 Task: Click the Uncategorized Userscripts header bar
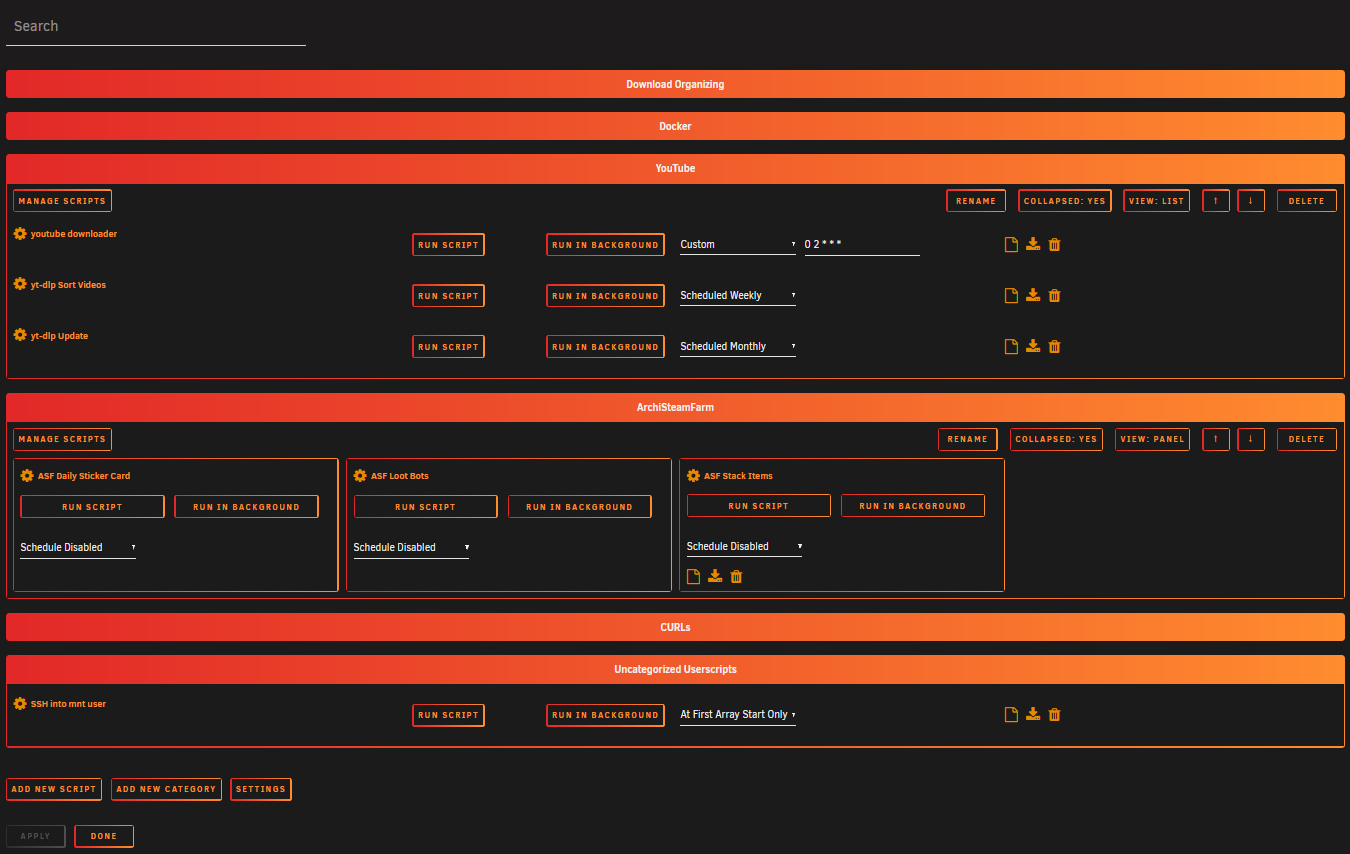[x=675, y=669]
